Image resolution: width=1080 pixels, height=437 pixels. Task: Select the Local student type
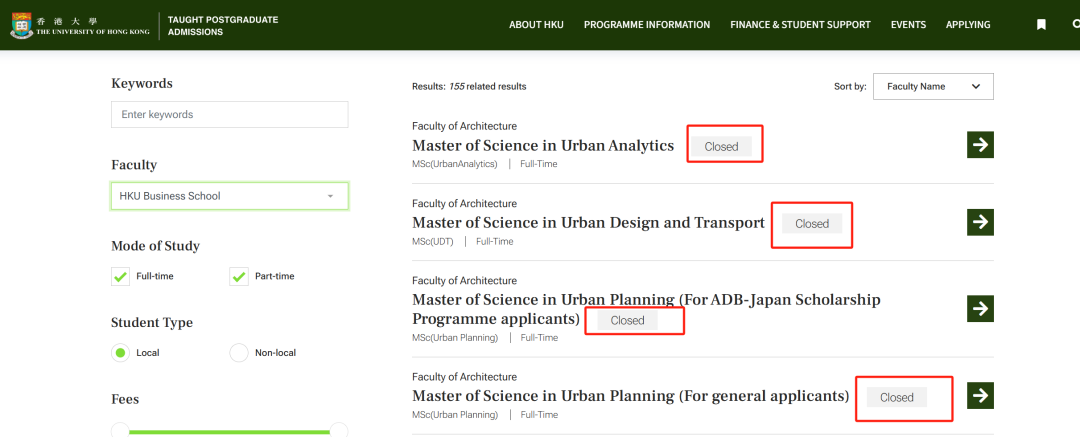pos(121,352)
